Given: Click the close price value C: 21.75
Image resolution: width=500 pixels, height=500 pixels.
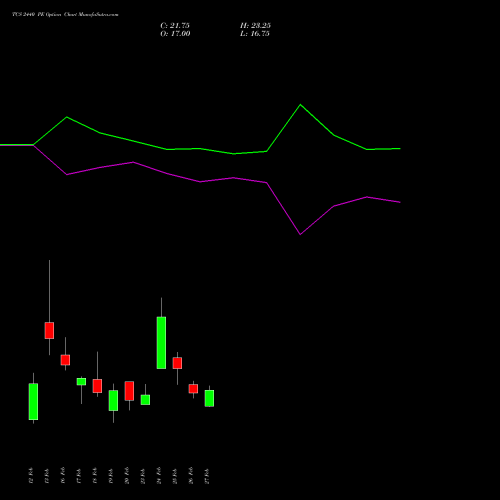Looking at the screenshot, I should coord(175,26).
